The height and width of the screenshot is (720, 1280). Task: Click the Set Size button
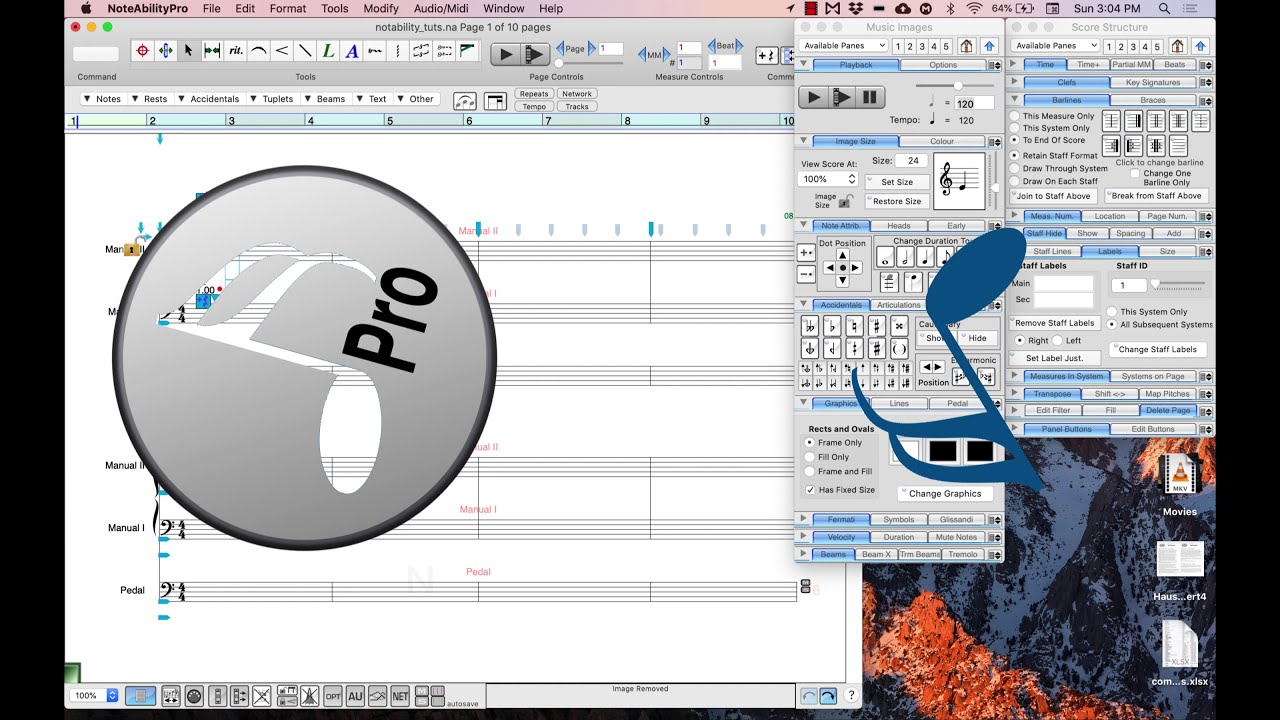click(897, 182)
